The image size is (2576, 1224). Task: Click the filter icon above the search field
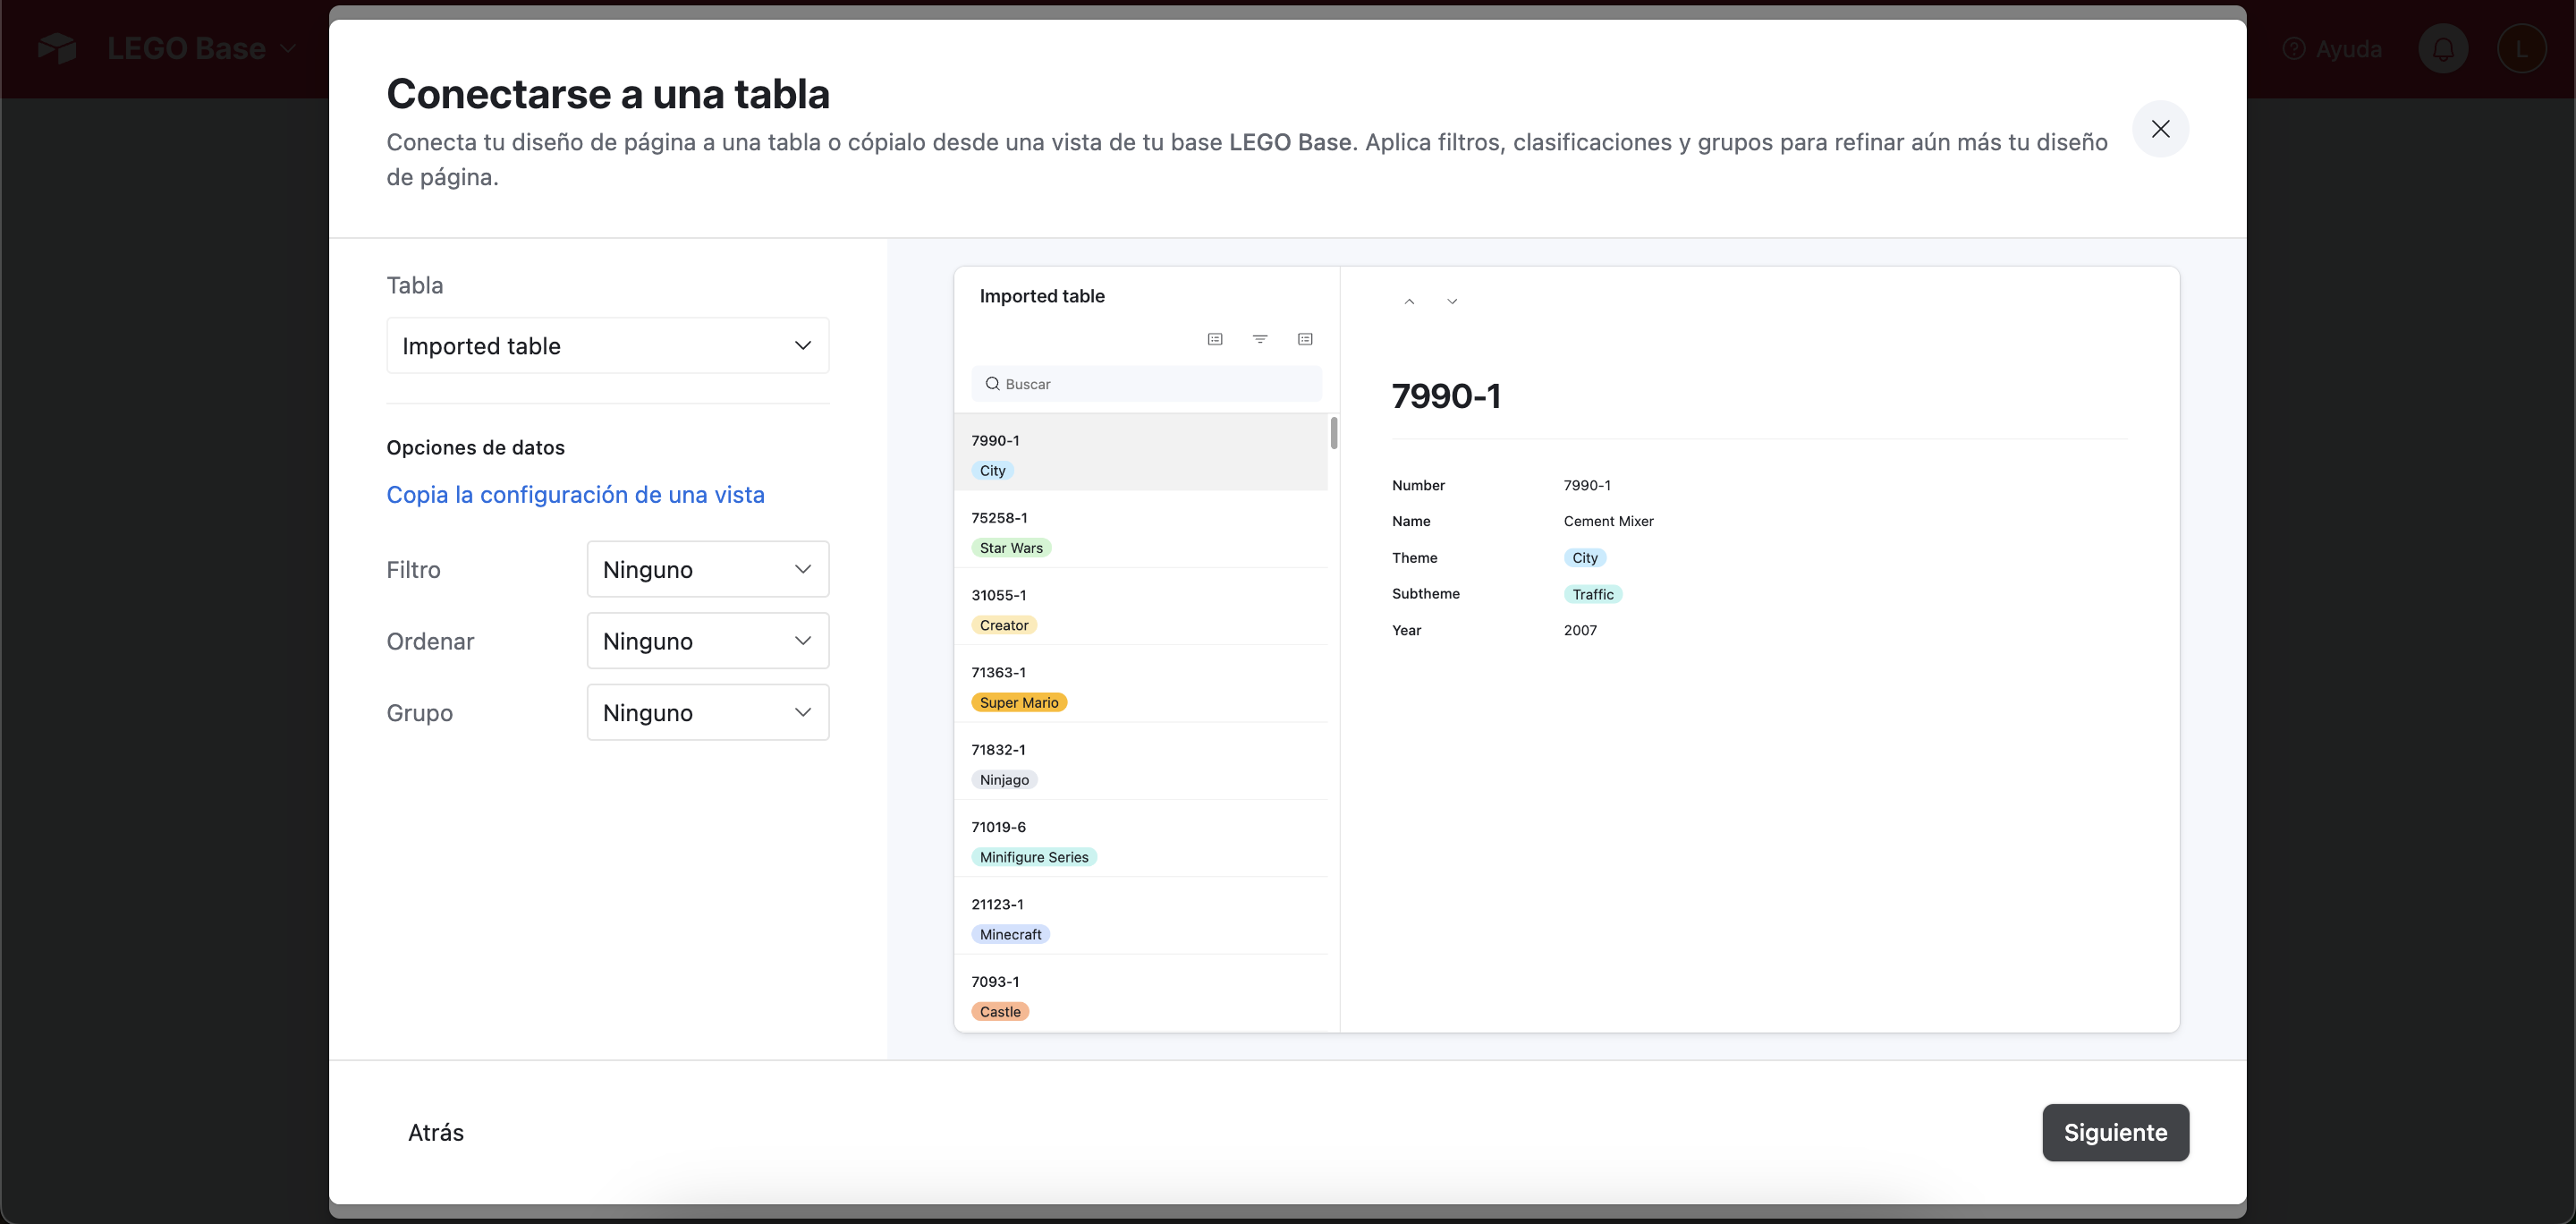tap(1260, 339)
